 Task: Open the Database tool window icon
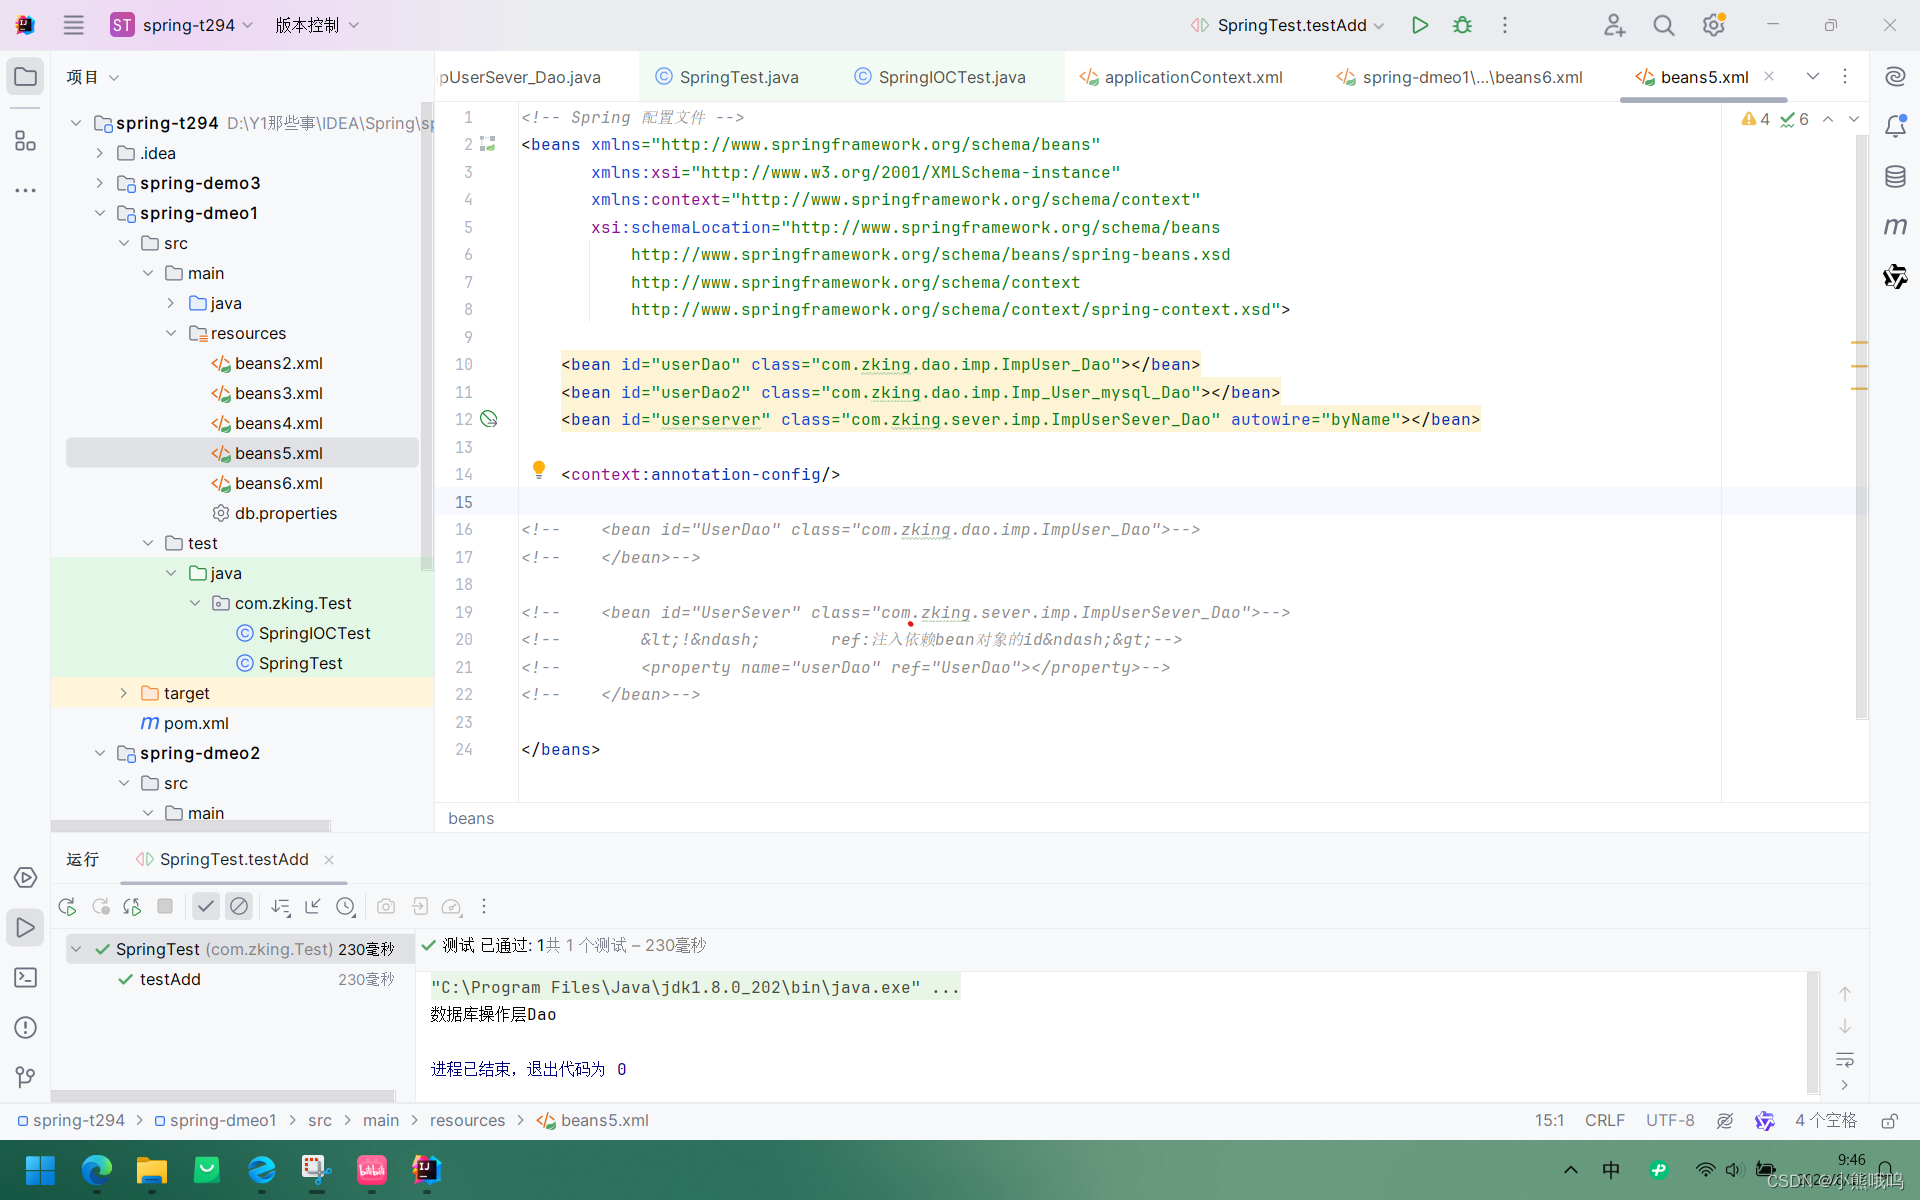pos(1895,177)
